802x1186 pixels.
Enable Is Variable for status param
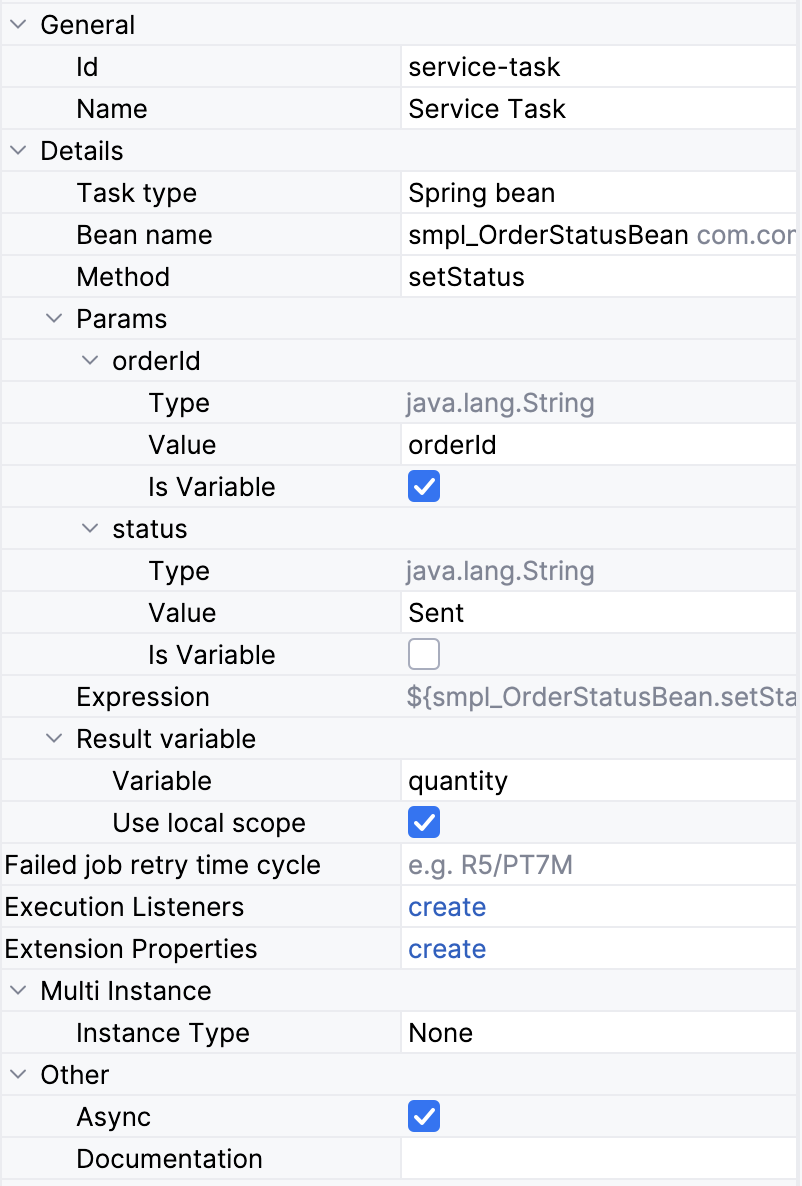coord(424,655)
